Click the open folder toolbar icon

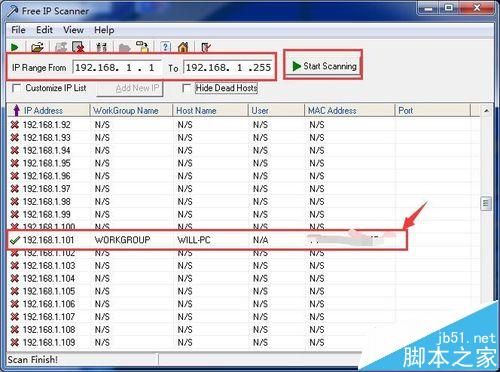[x=37, y=47]
